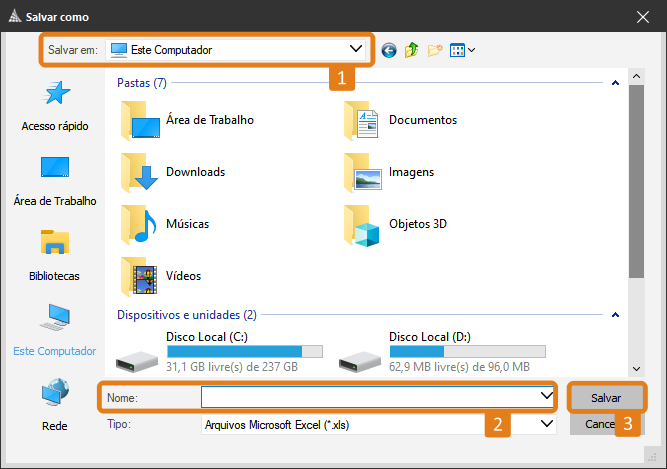Create a new folder icon
This screenshot has width=667, height=469.
tap(434, 49)
